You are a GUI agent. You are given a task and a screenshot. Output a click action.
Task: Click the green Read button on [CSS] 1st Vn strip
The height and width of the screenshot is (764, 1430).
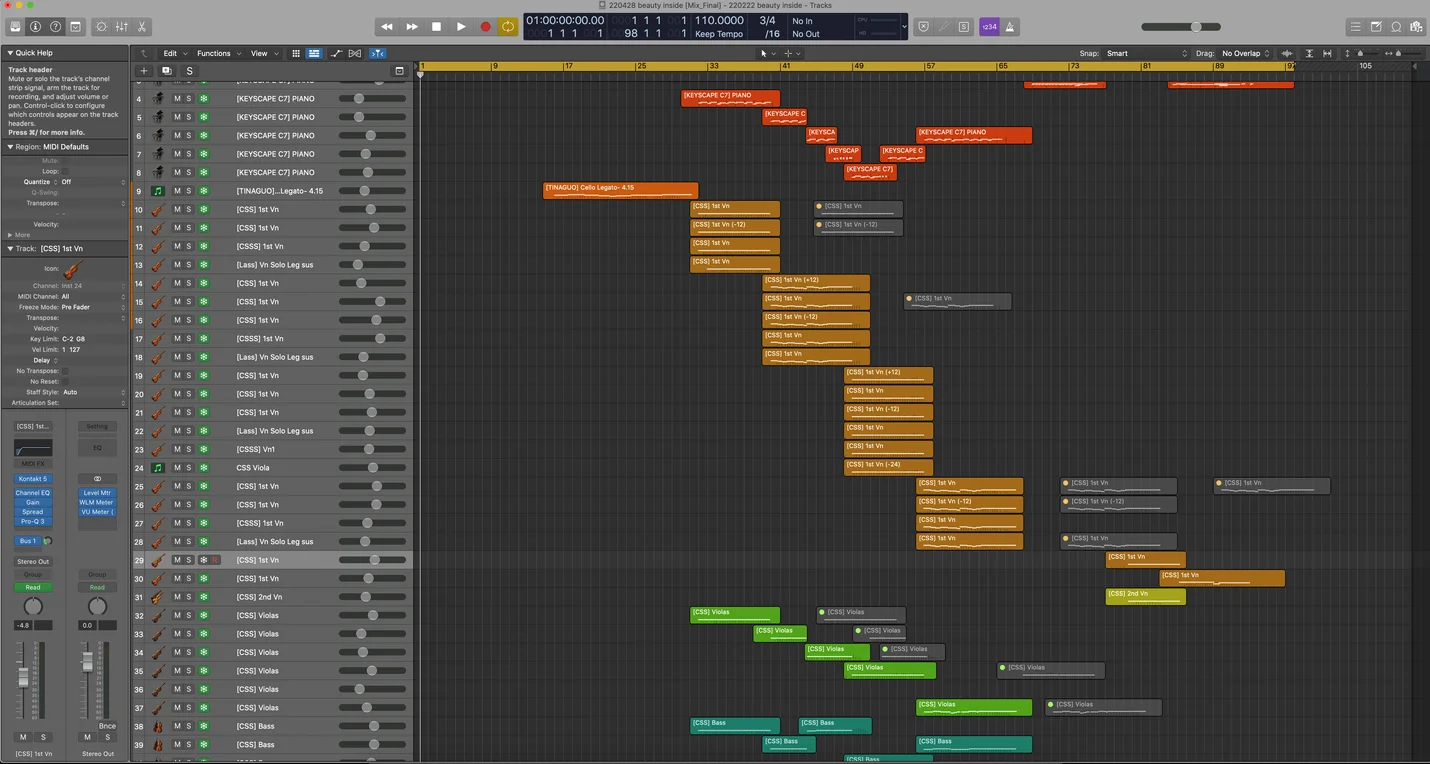click(33, 587)
